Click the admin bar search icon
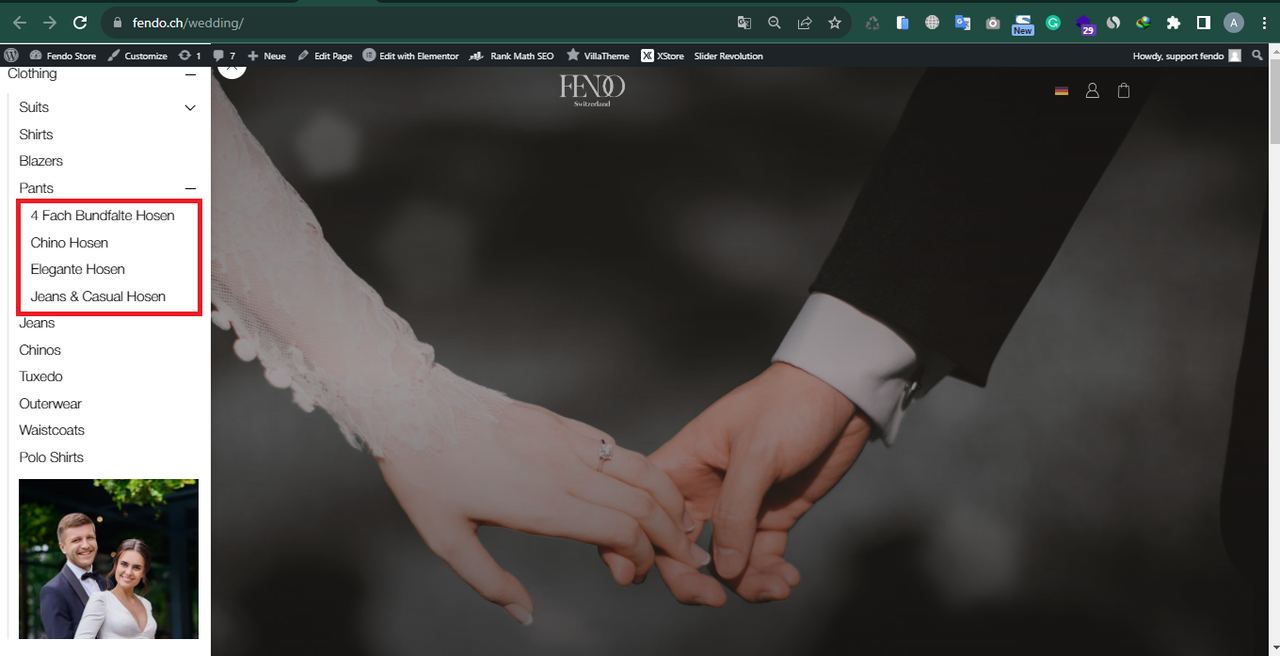This screenshot has width=1280, height=656. point(1257,56)
